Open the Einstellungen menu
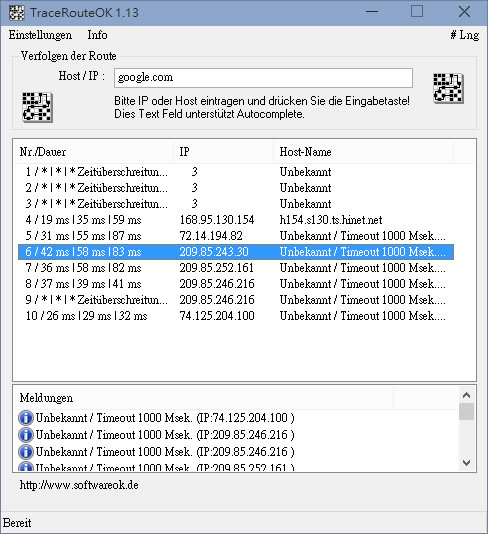 tap(40, 35)
